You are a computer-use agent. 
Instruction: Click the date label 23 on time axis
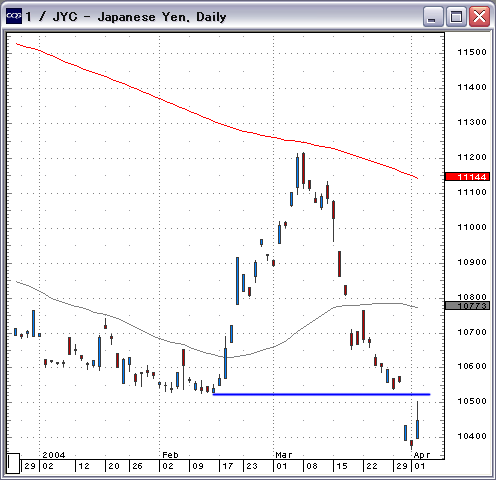click(252, 466)
